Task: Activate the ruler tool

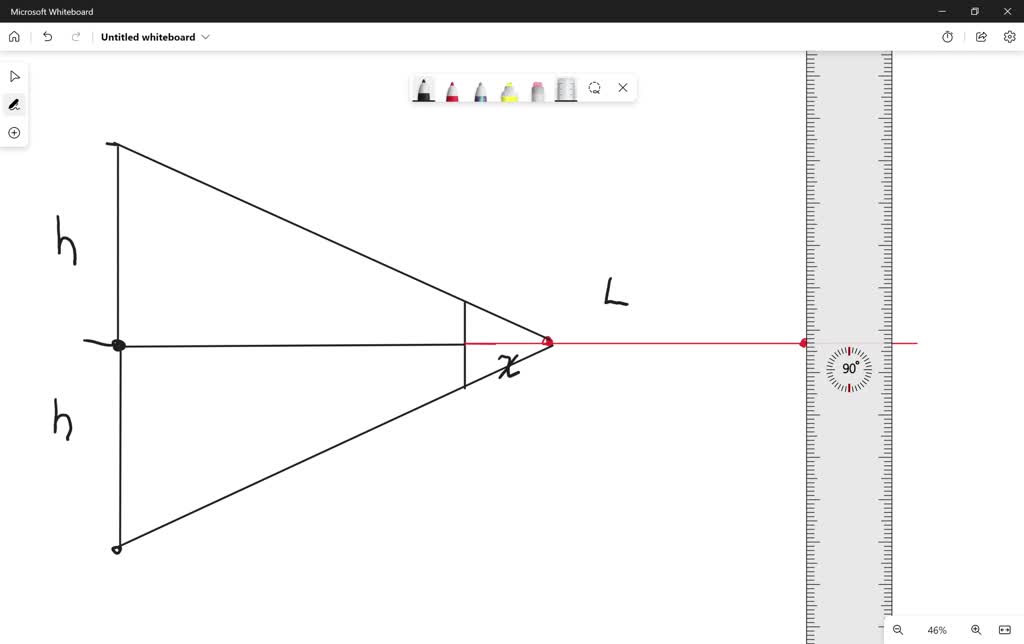Action: 565,88
